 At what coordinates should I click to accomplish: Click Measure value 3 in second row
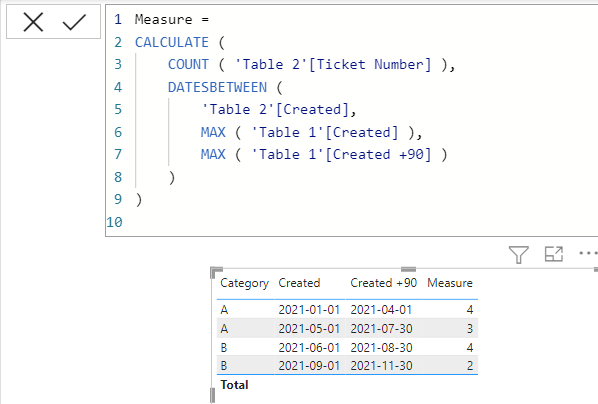(470, 328)
